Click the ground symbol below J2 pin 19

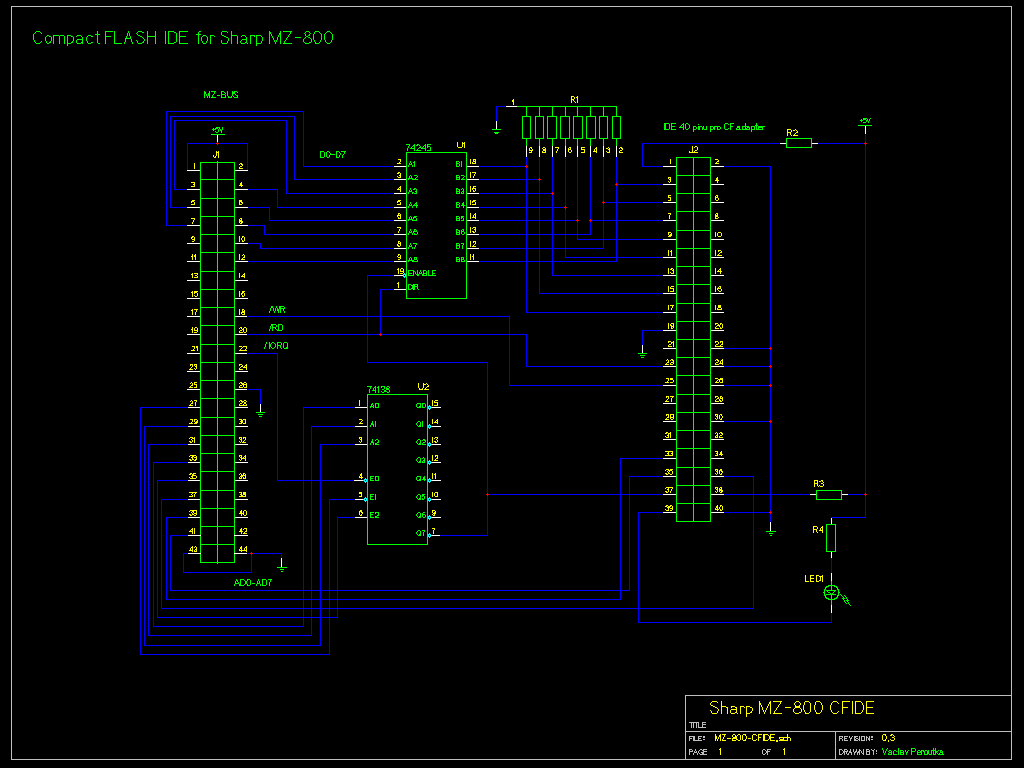[x=643, y=353]
